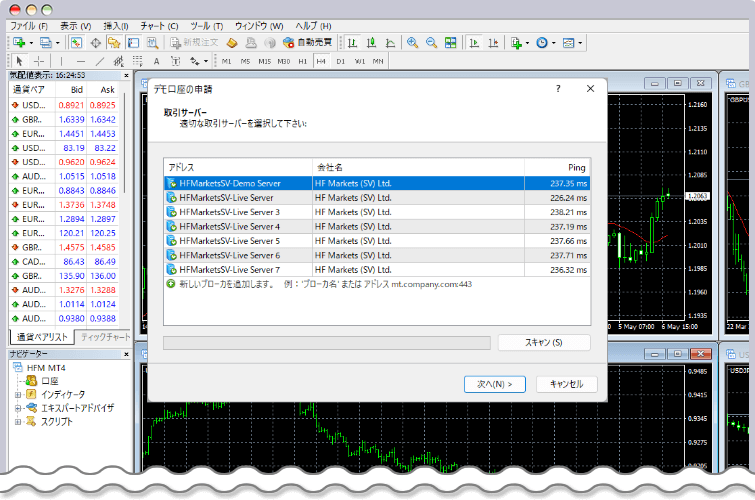Select the 通貨ペアリスト tab
This screenshot has height=500, width=755.
tap(42, 337)
